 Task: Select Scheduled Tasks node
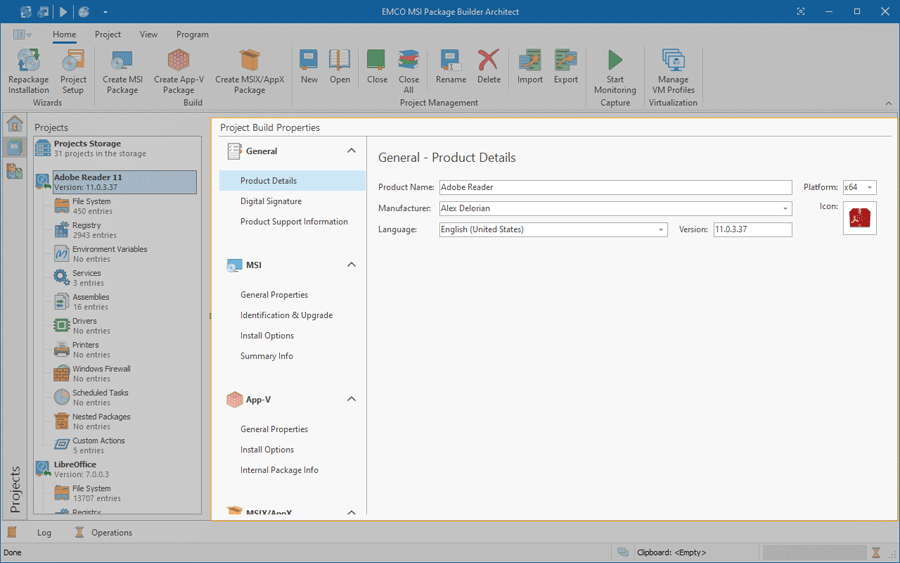[91, 398]
